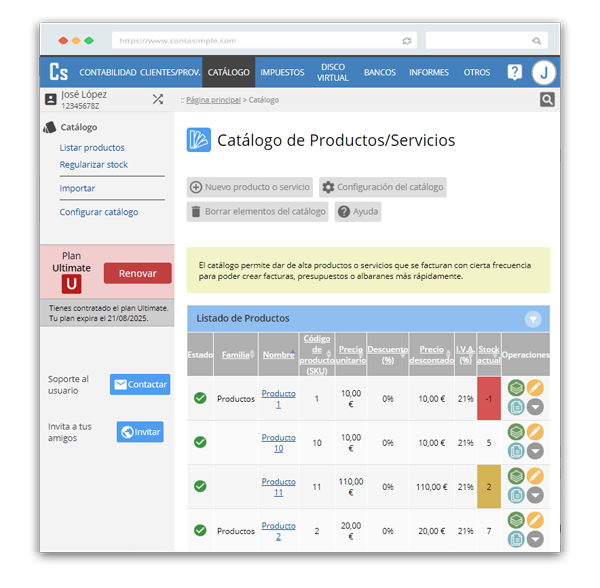
Task: Click Nuevo producto o servicio button
Action: coord(250,187)
